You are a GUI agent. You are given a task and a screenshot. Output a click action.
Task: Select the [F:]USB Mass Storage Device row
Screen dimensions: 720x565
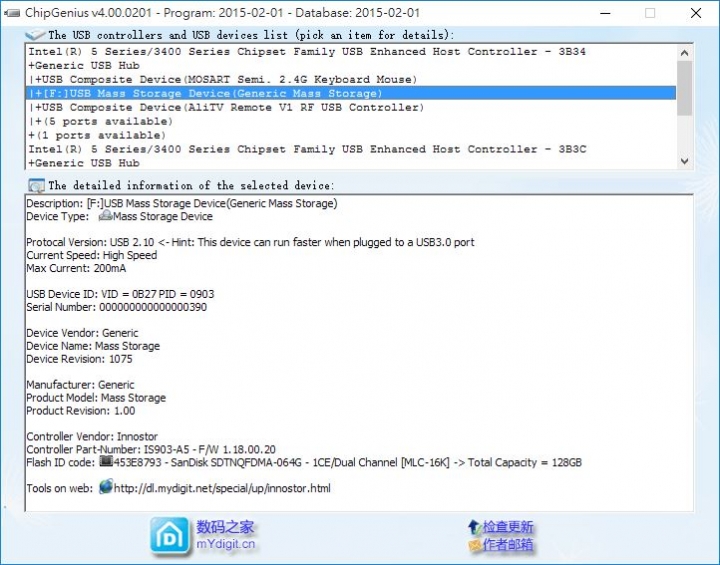351,93
